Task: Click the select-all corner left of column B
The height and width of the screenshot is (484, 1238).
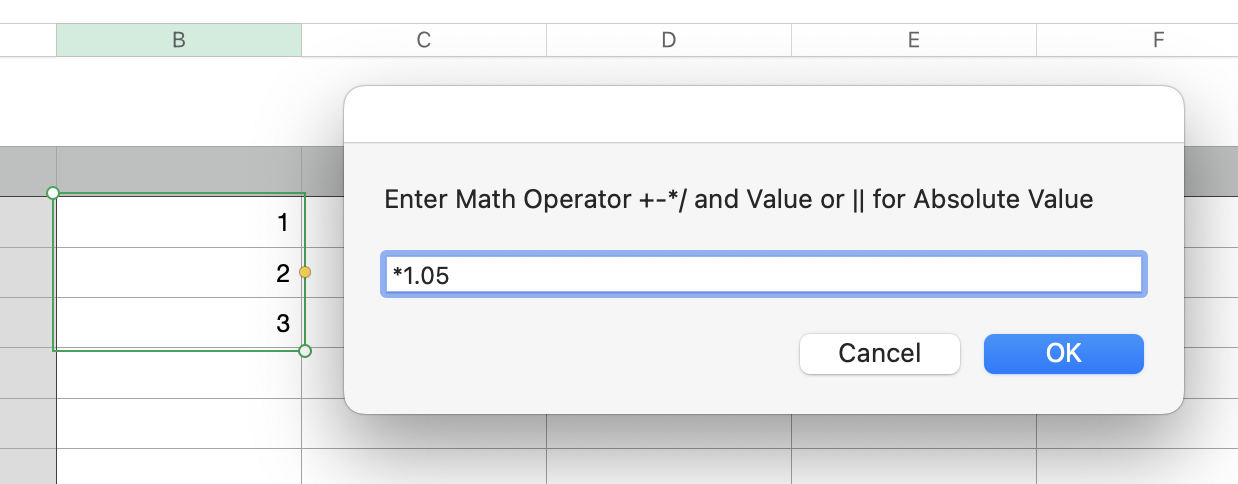Action: [x=28, y=40]
